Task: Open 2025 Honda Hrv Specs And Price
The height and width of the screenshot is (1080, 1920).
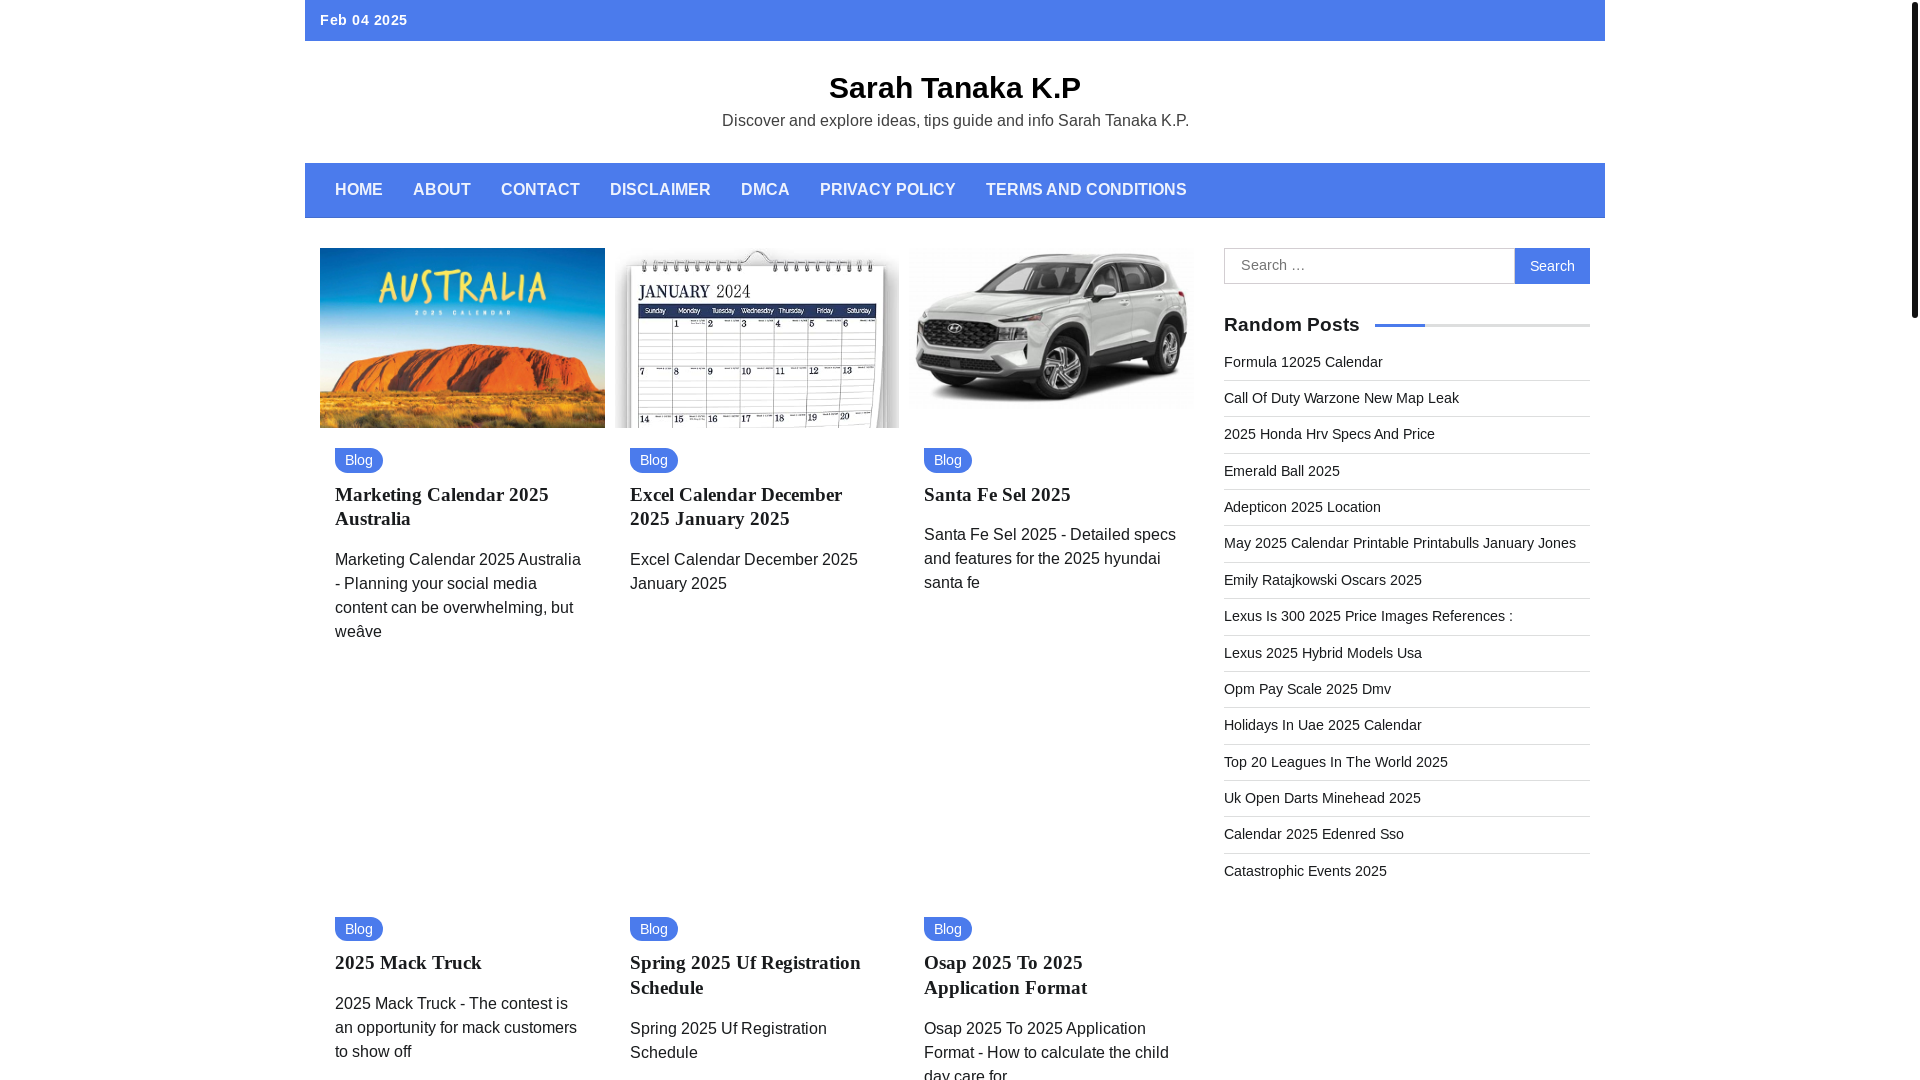Action: pyautogui.click(x=1329, y=434)
